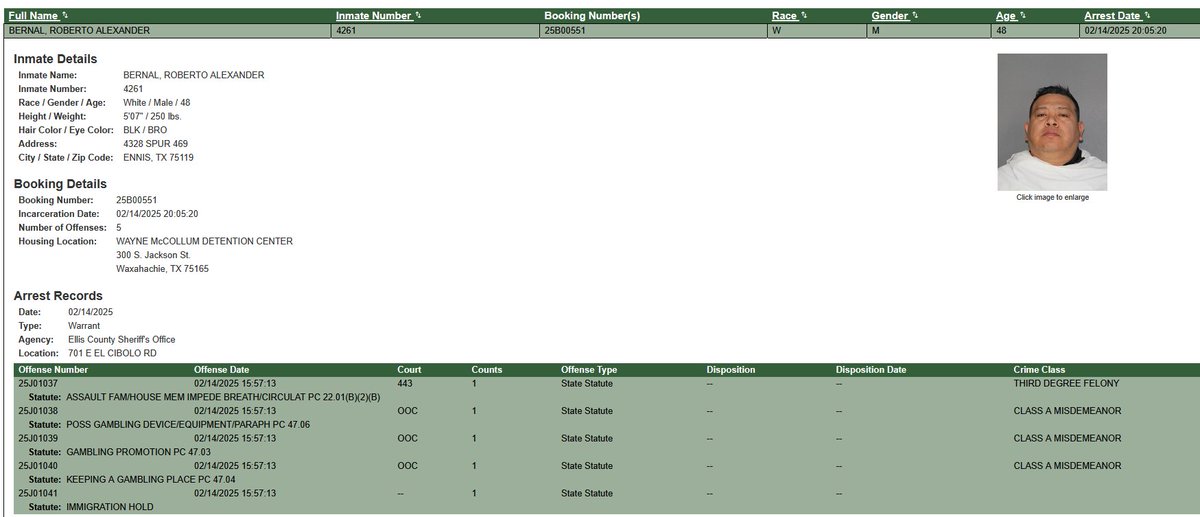Click the Offense Type column header

point(589,370)
